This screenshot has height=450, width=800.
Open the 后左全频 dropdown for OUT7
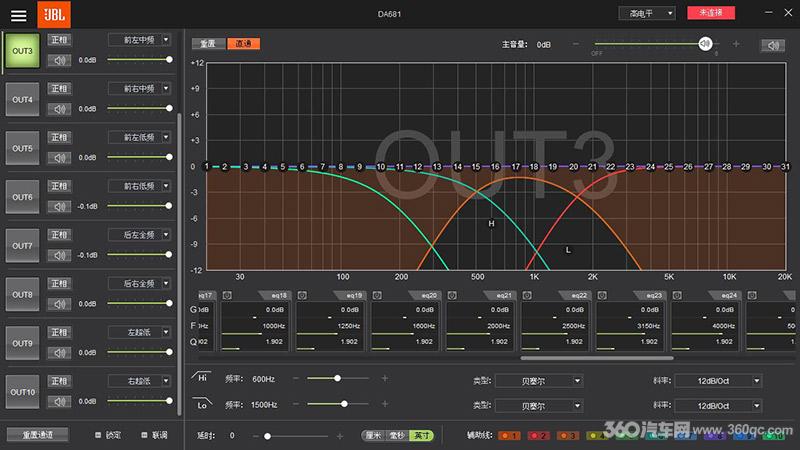point(139,235)
